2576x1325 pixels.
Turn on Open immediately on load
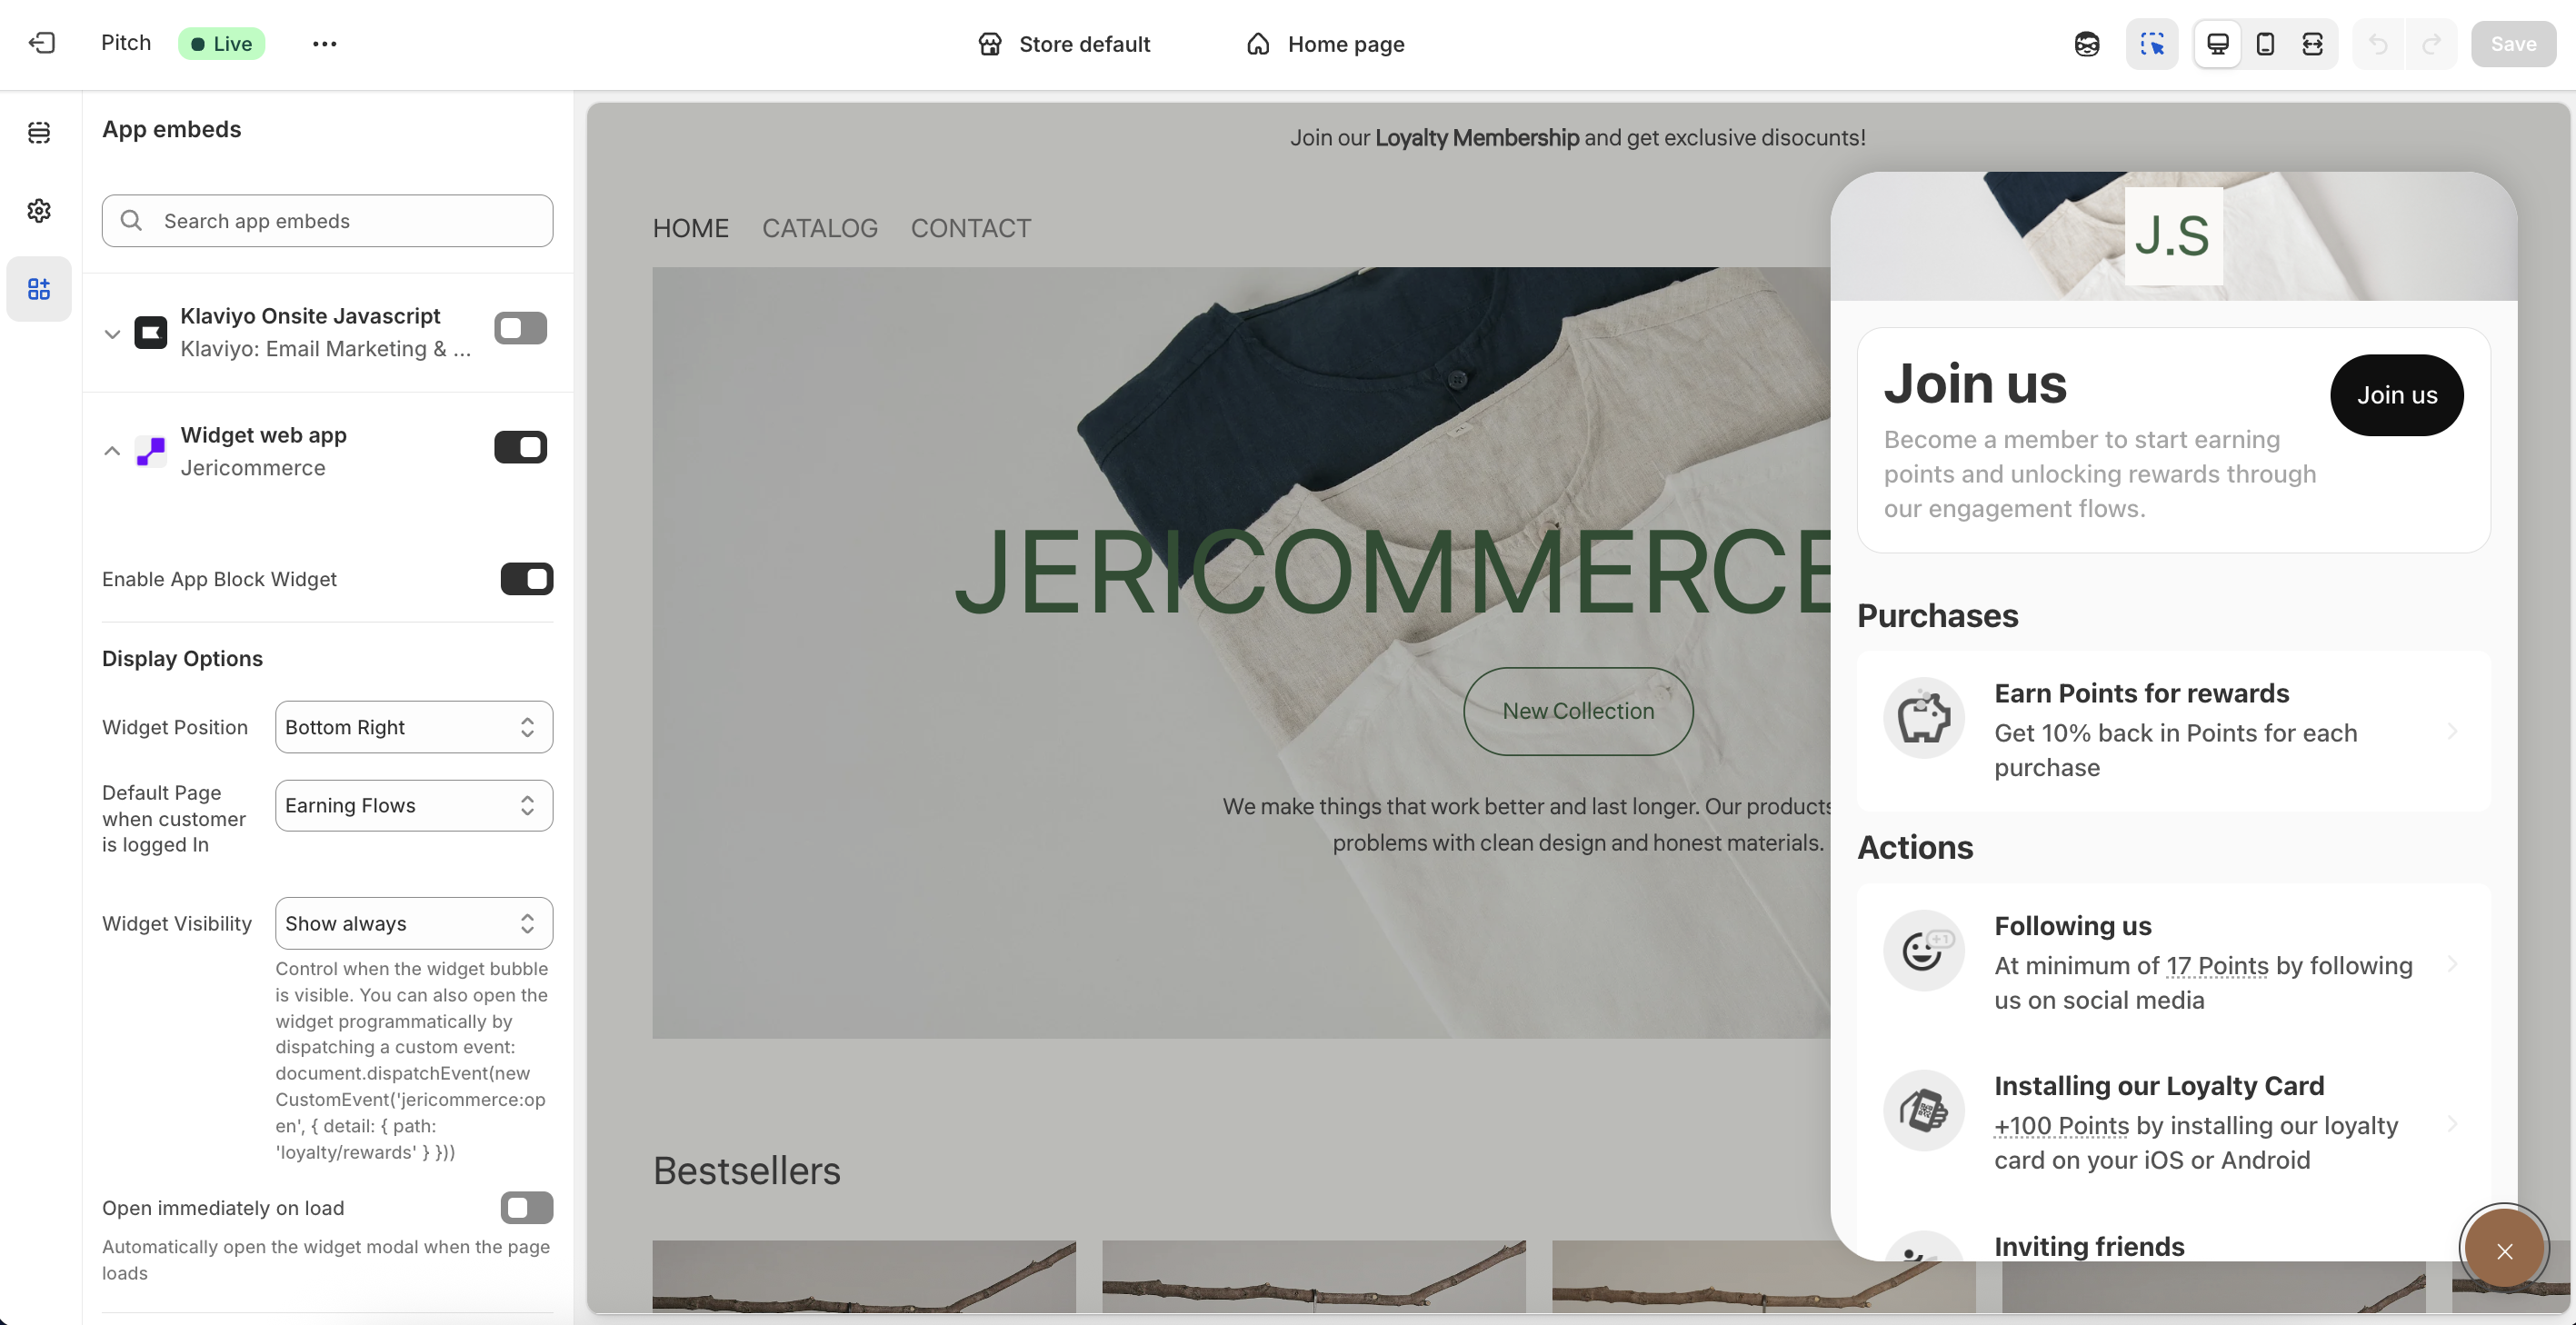coord(526,1207)
